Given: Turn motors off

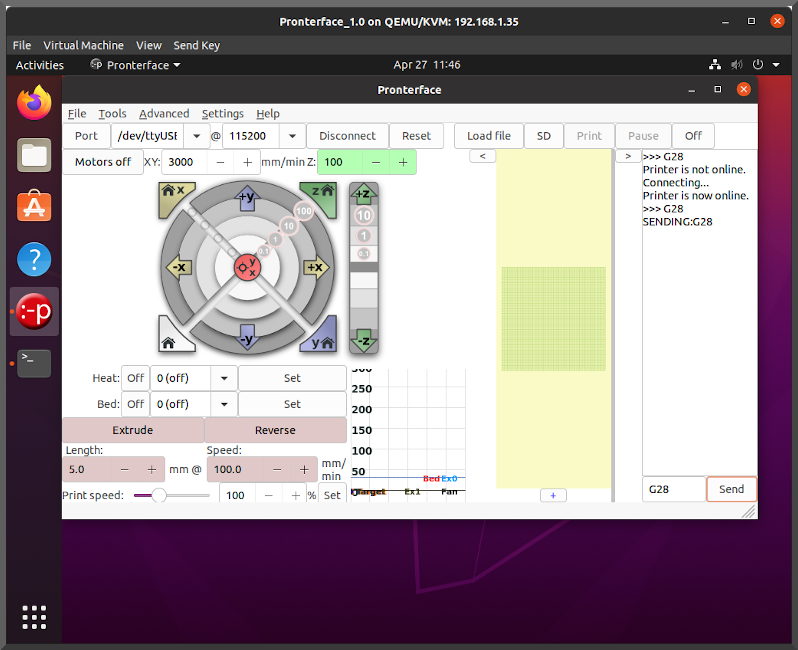Looking at the screenshot, I should (x=103, y=162).
